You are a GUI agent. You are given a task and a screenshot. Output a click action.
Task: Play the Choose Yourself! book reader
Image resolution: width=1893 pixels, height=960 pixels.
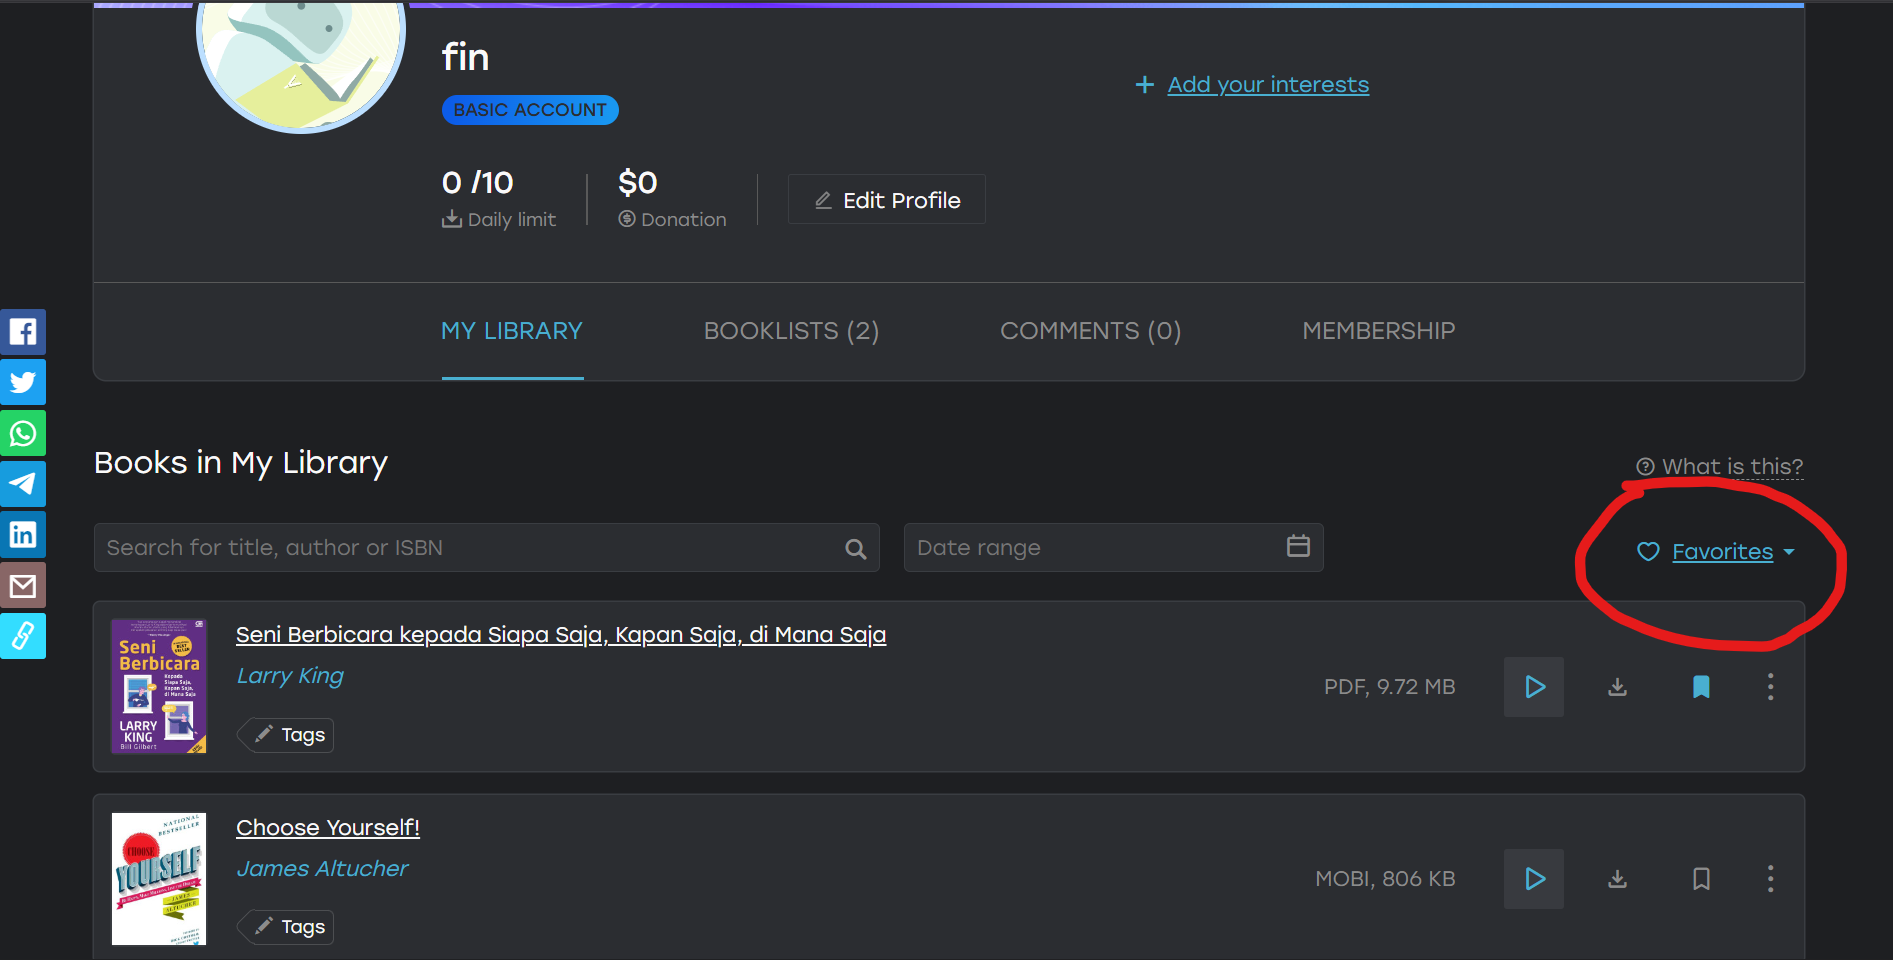1534,879
